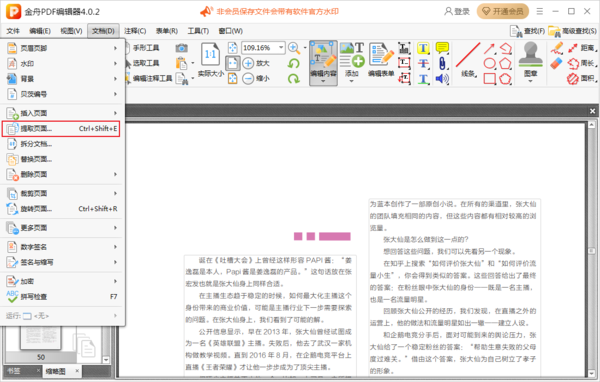The image size is (600, 382).
Task: Open the Sign and Initials (签名与缩写) submenu
Action: pyautogui.click(x=62, y=263)
